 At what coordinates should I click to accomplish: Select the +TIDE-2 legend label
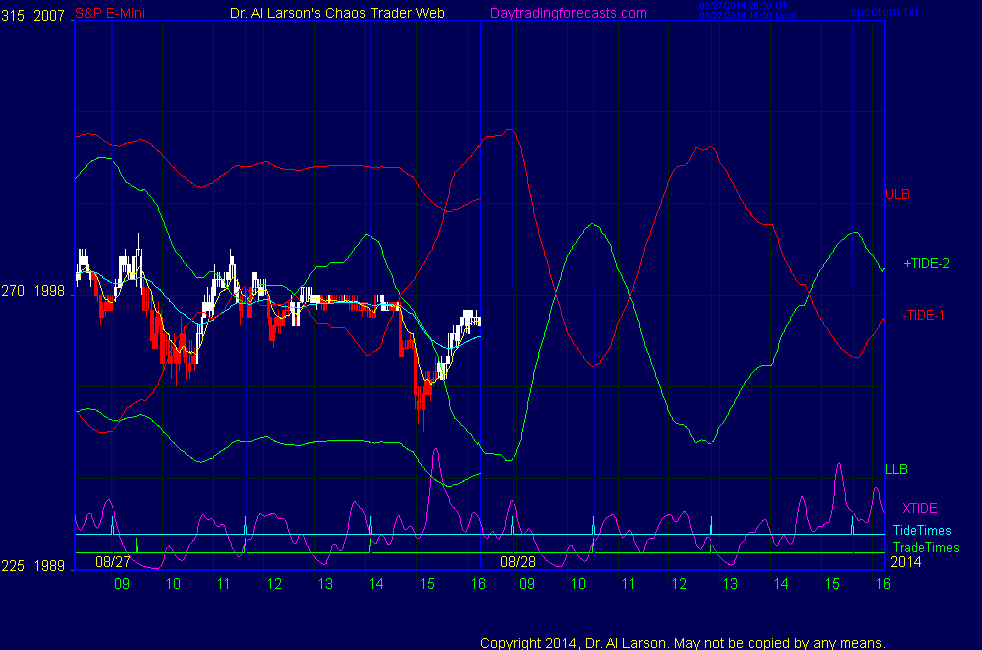(926, 264)
